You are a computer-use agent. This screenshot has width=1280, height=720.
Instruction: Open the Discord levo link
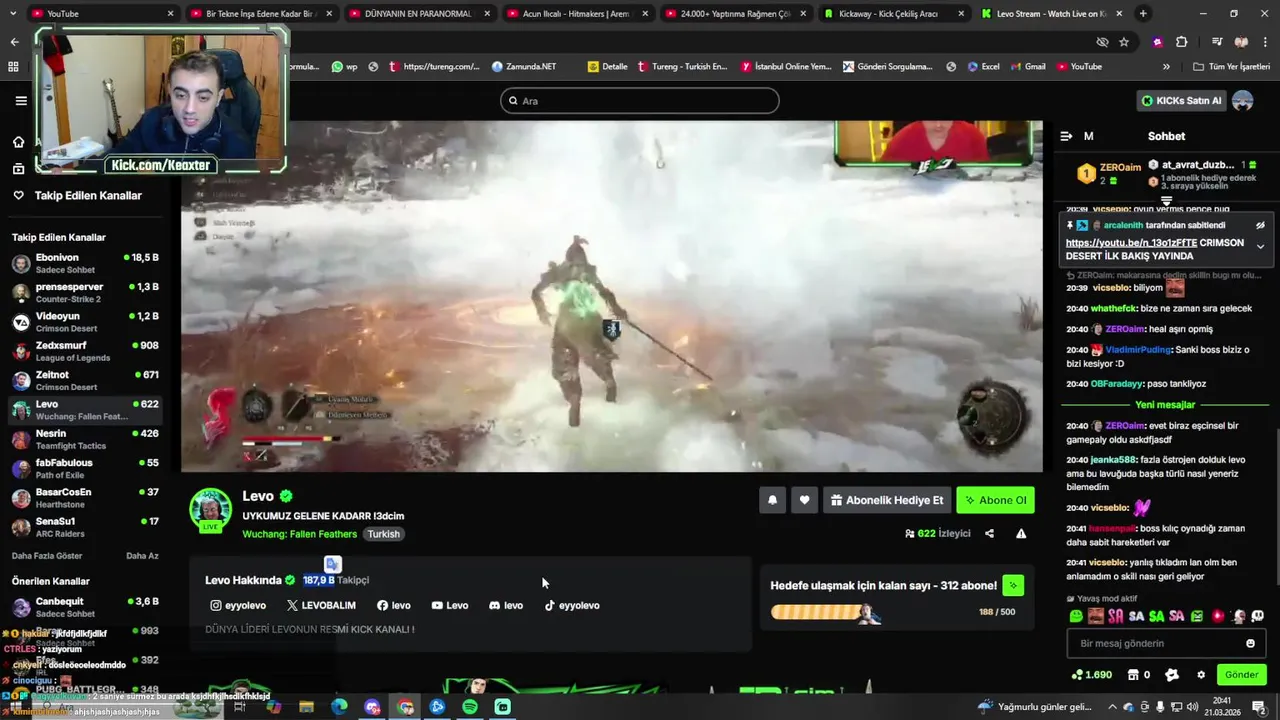(x=506, y=606)
